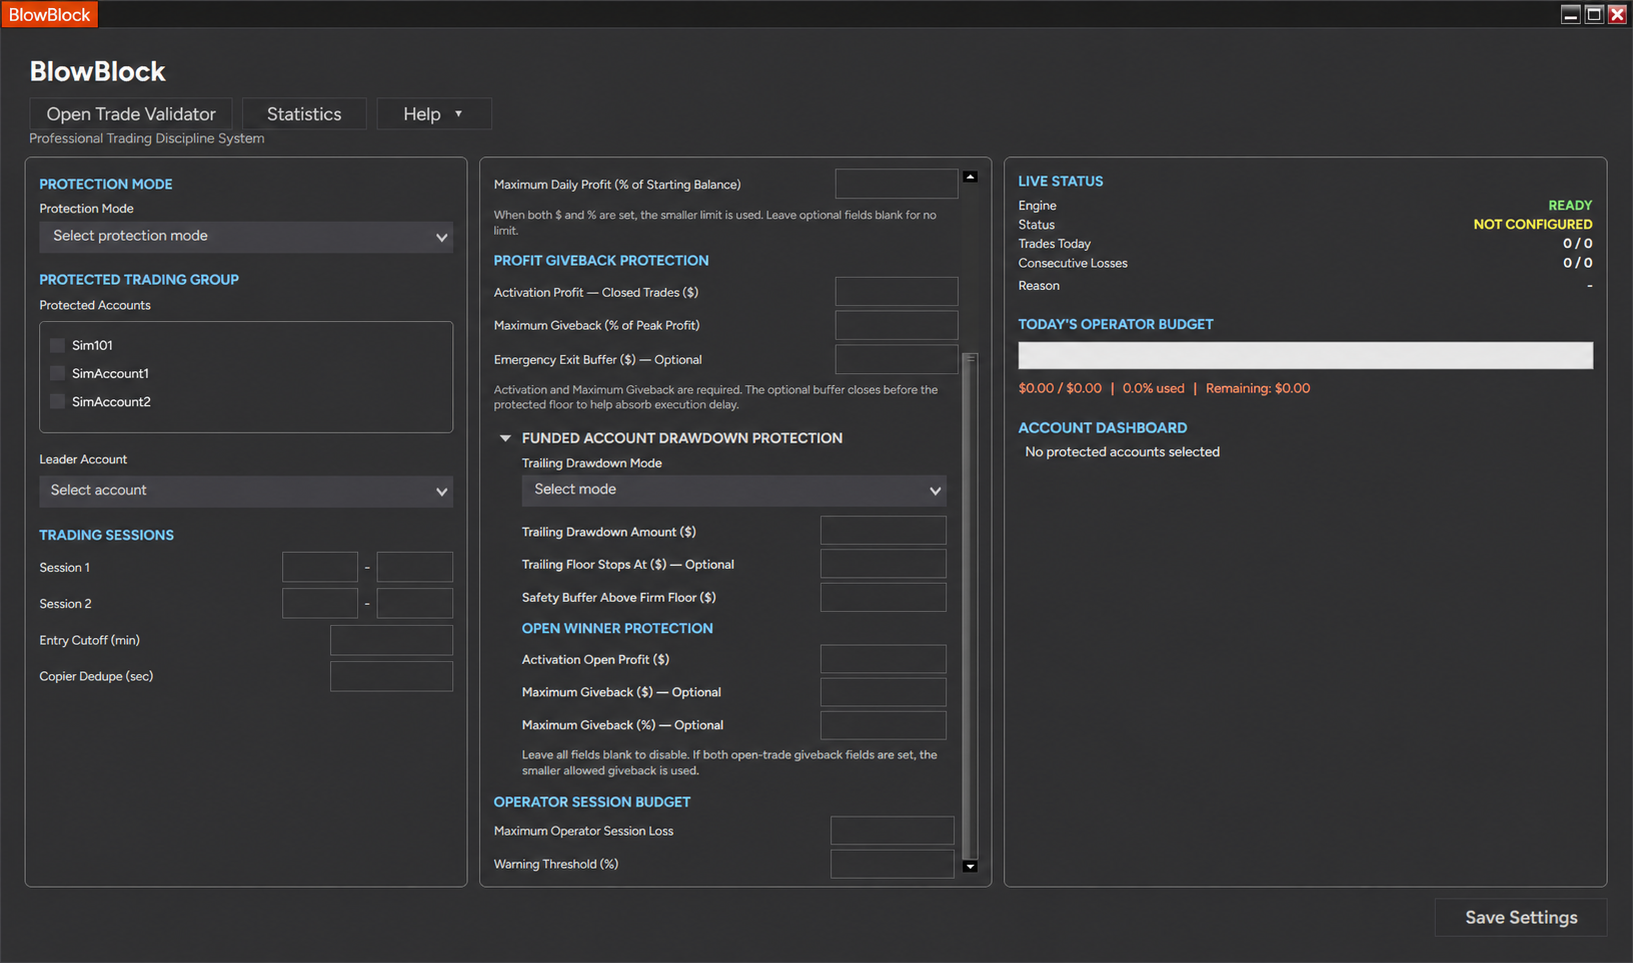
Task: Click the READY engine status value
Action: tap(1570, 205)
